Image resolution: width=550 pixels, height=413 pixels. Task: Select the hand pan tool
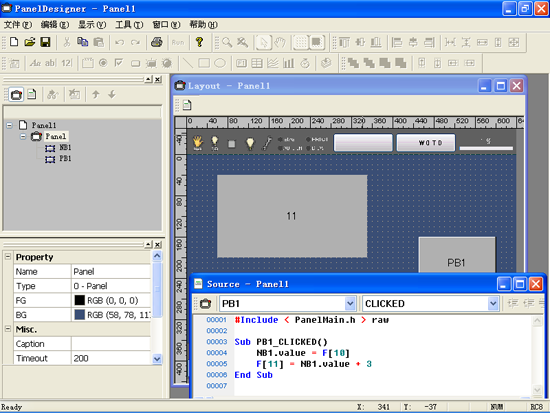(280, 42)
